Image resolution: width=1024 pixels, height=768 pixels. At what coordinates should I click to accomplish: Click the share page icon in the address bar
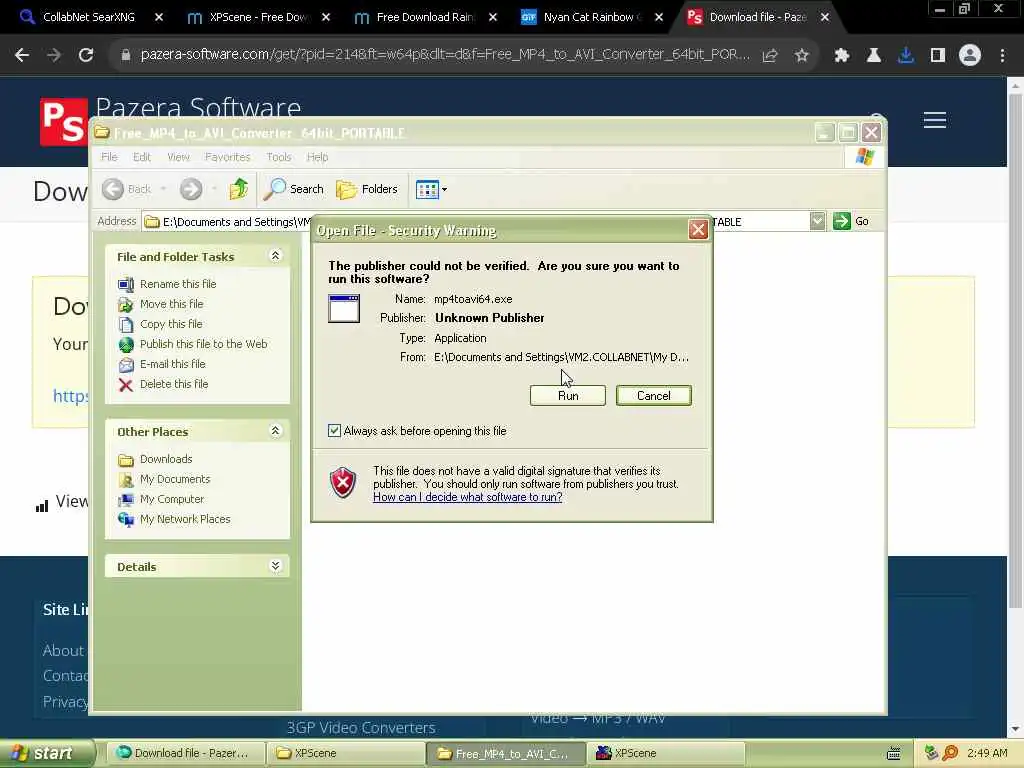pos(770,56)
